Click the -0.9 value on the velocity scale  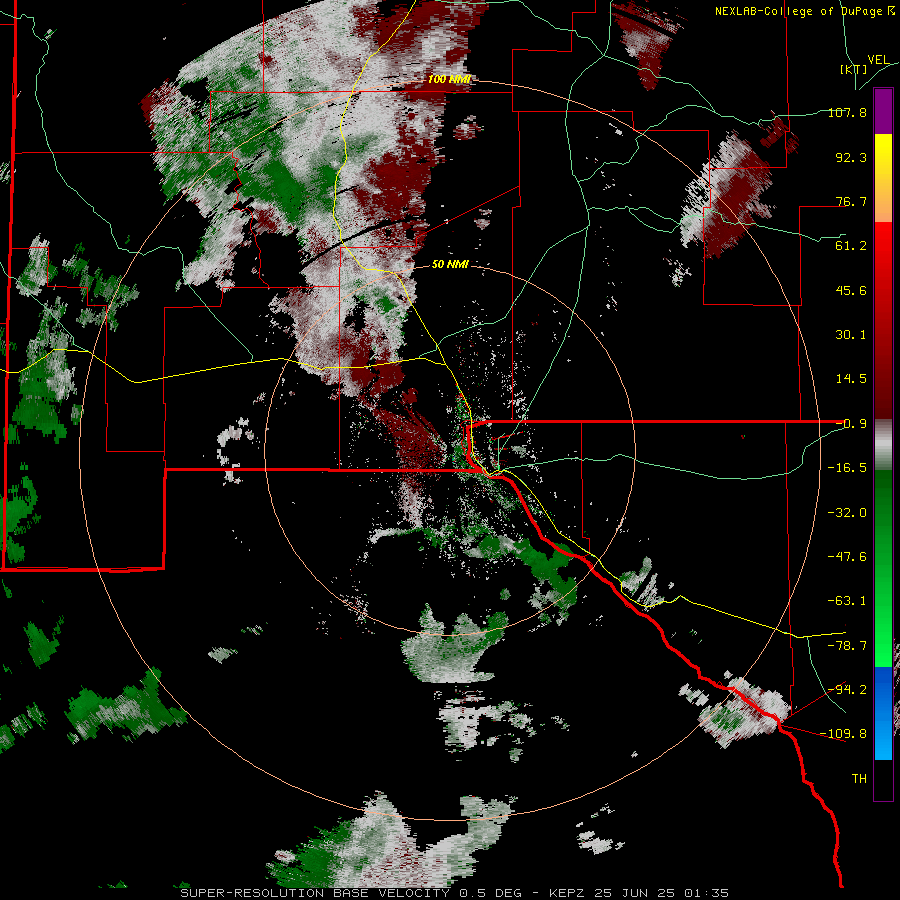pyautogui.click(x=851, y=424)
